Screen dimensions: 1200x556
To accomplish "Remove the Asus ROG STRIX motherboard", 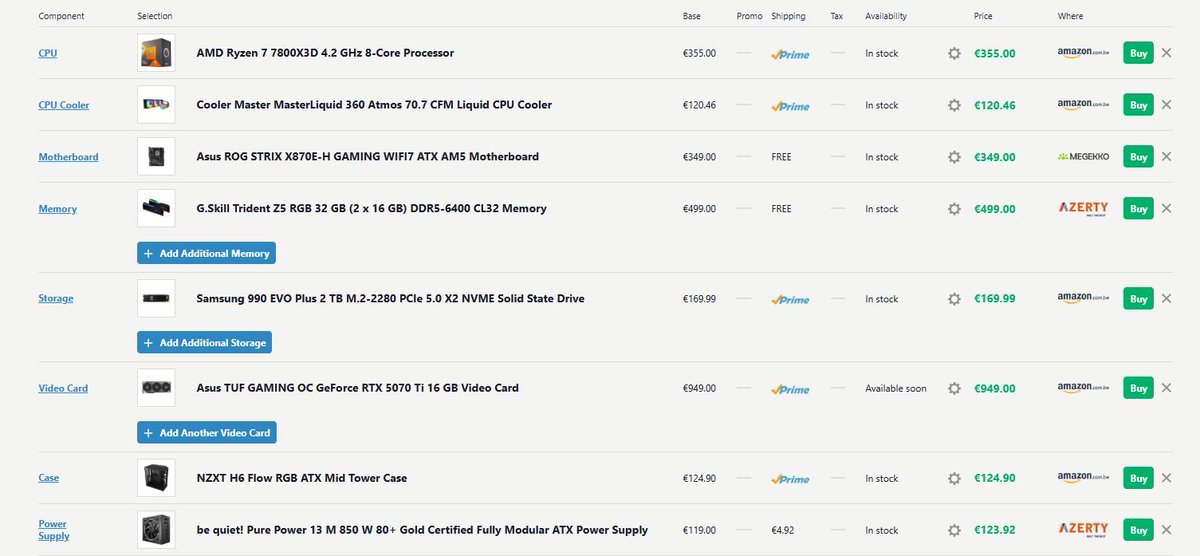I will [x=1166, y=157].
